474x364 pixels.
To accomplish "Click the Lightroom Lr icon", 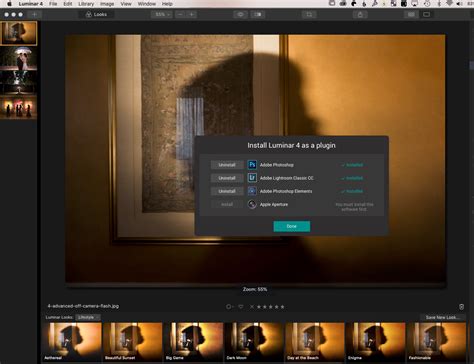I will tap(252, 178).
